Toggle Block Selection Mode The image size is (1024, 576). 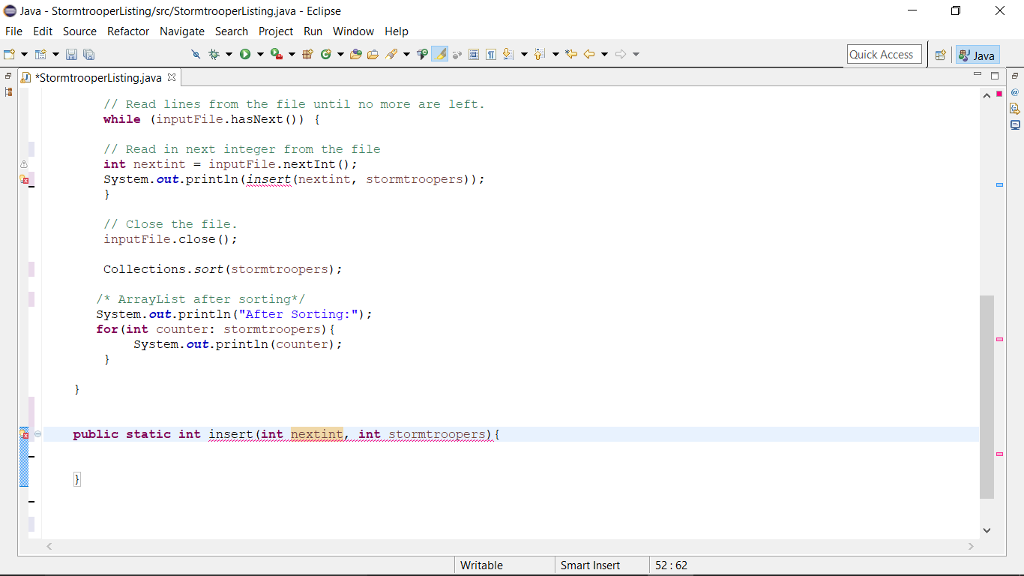(x=473, y=54)
